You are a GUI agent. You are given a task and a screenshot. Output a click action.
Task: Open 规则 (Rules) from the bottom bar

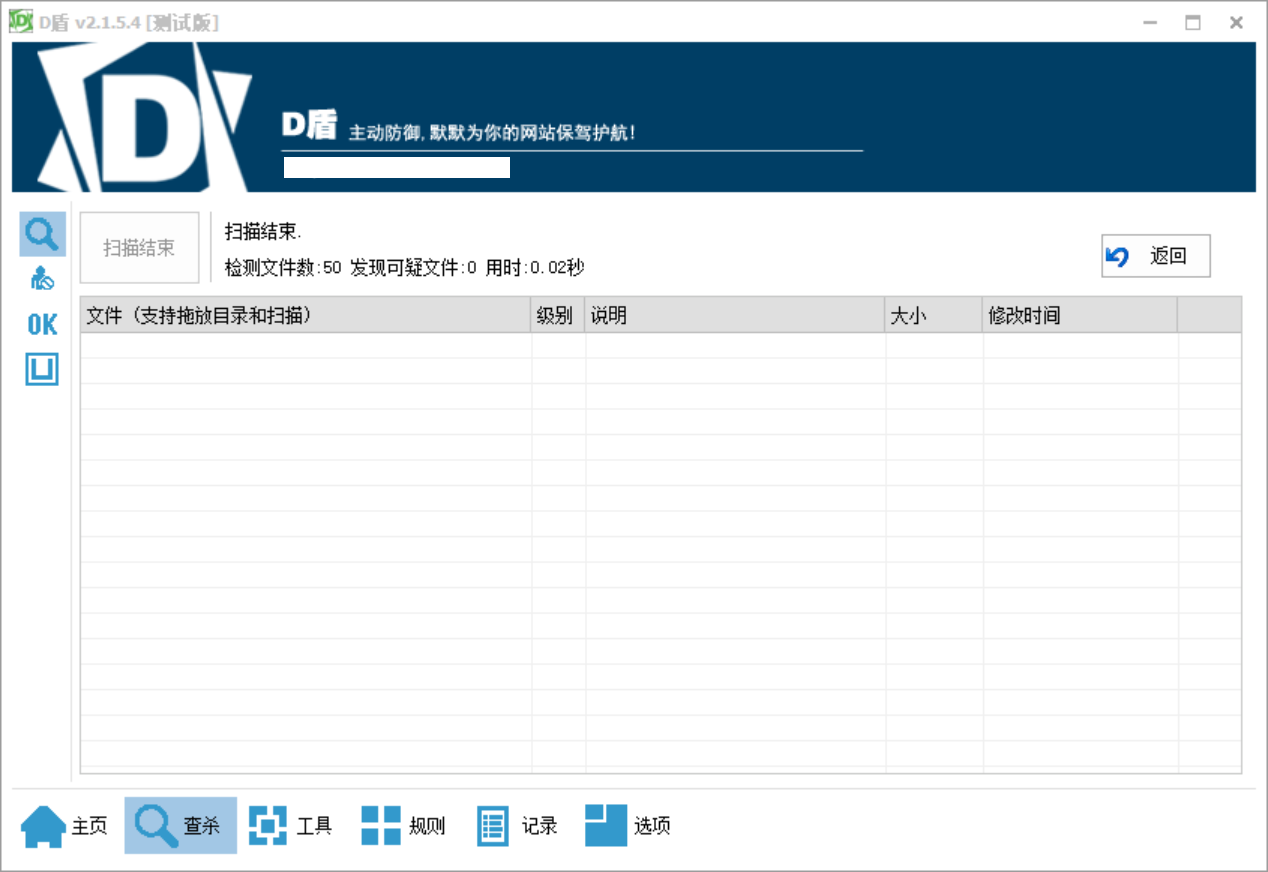tap(404, 826)
